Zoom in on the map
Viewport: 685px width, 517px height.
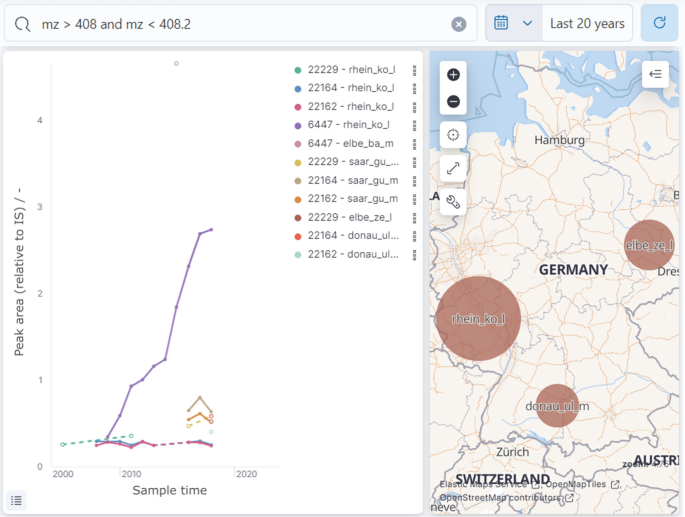tap(453, 75)
